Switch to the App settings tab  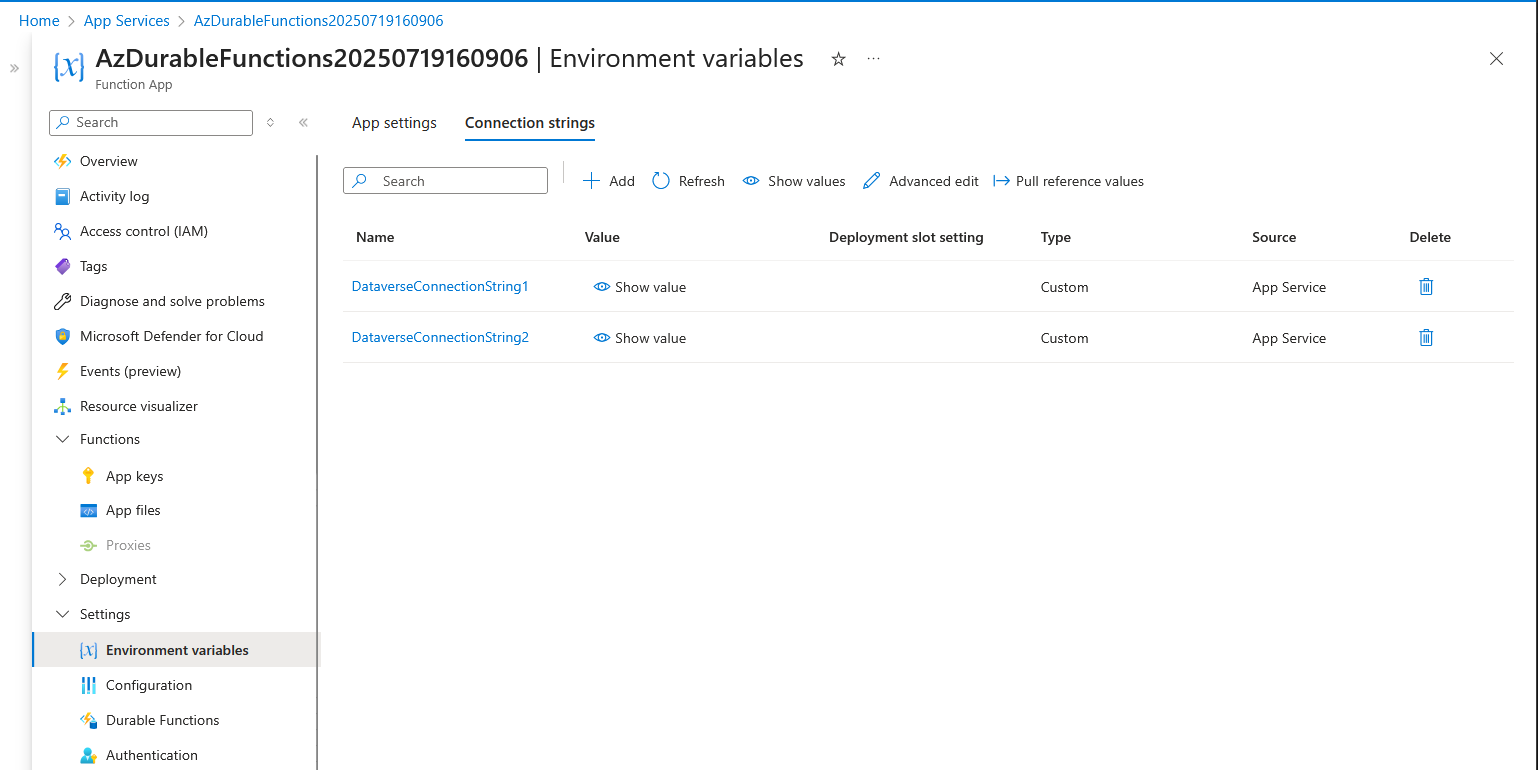(x=394, y=123)
